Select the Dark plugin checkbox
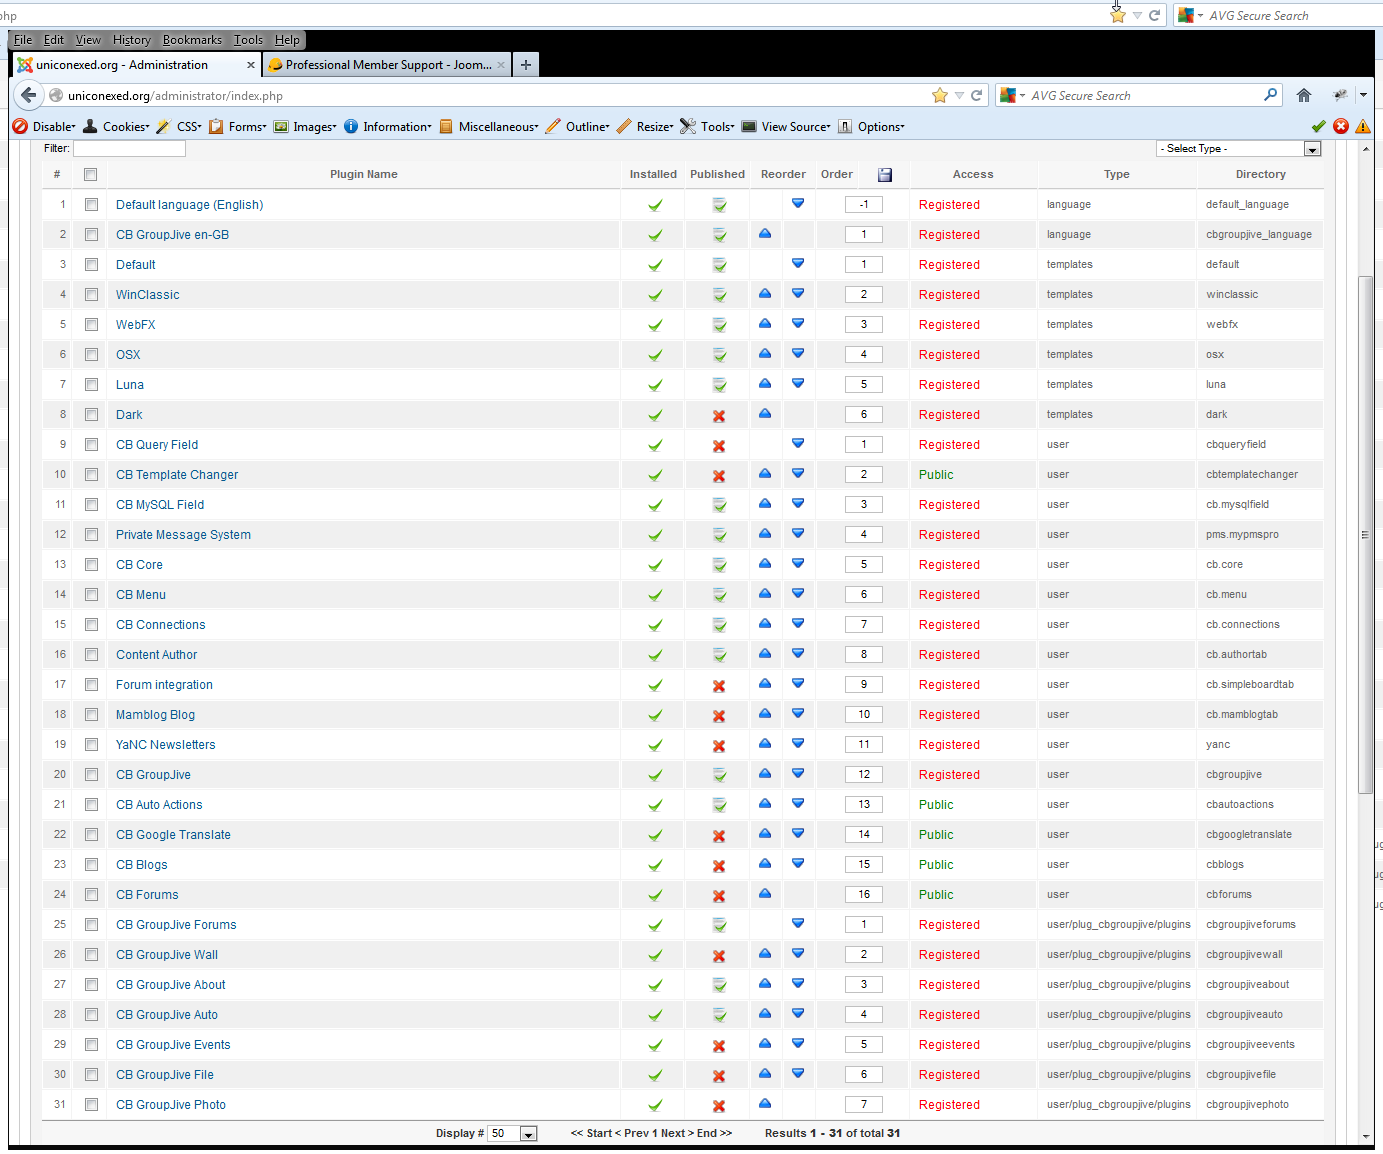The width and height of the screenshot is (1383, 1154). click(91, 415)
